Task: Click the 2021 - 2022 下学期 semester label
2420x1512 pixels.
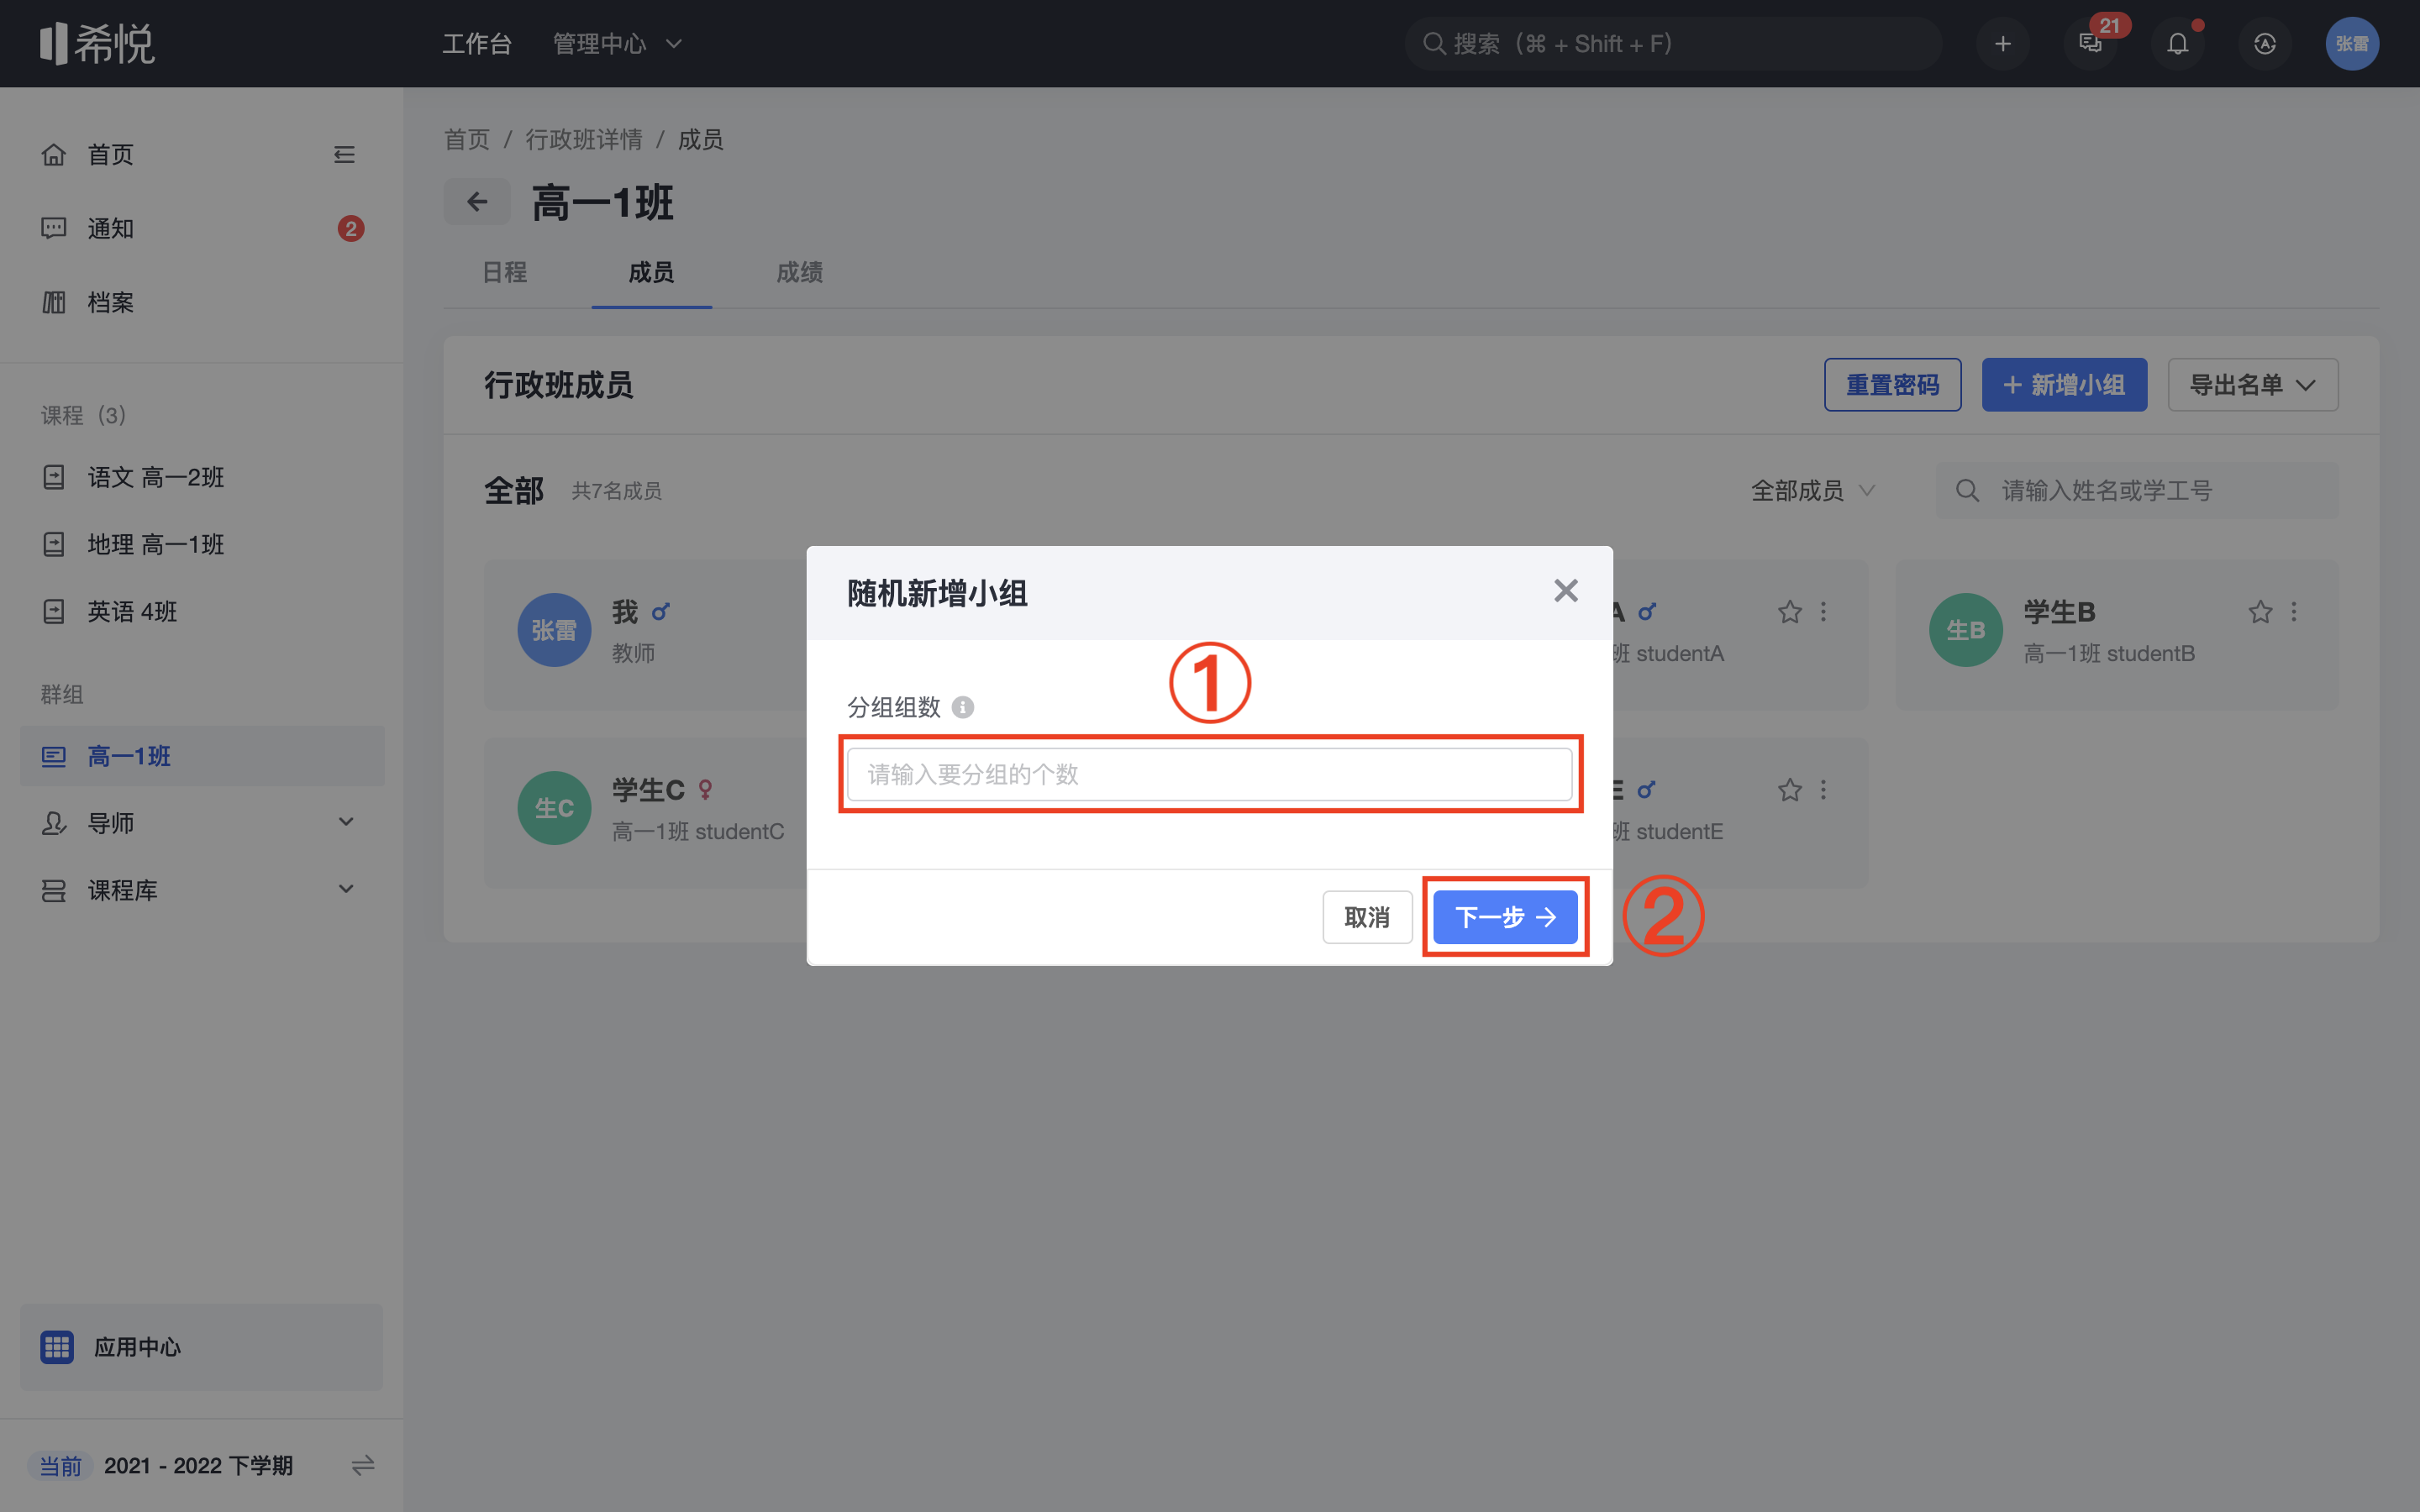Action: (x=198, y=1466)
